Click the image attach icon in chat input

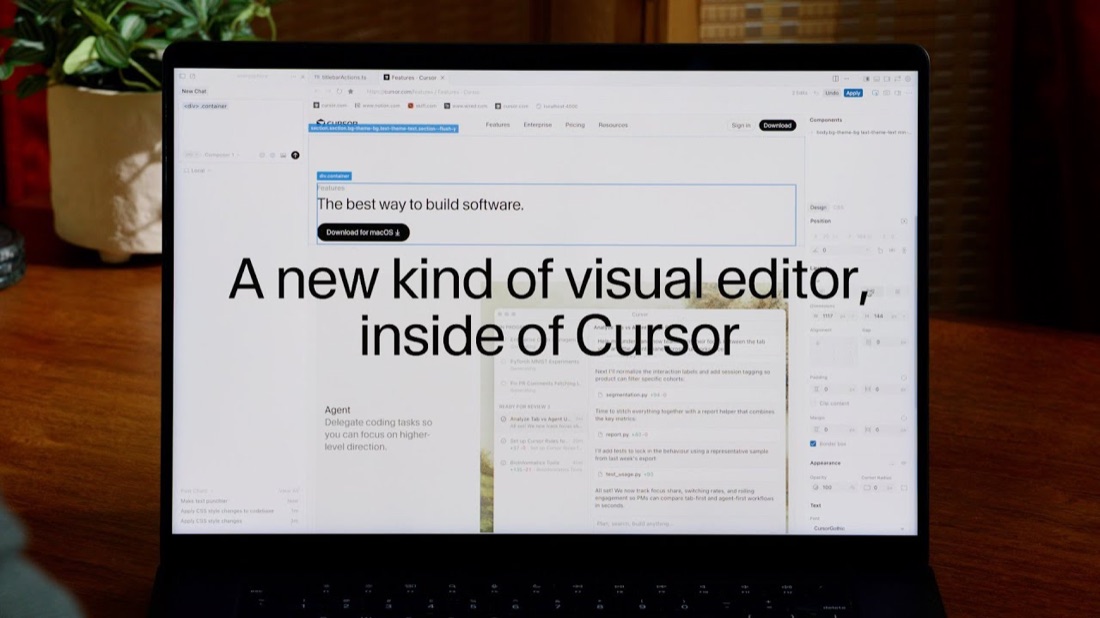[x=283, y=155]
